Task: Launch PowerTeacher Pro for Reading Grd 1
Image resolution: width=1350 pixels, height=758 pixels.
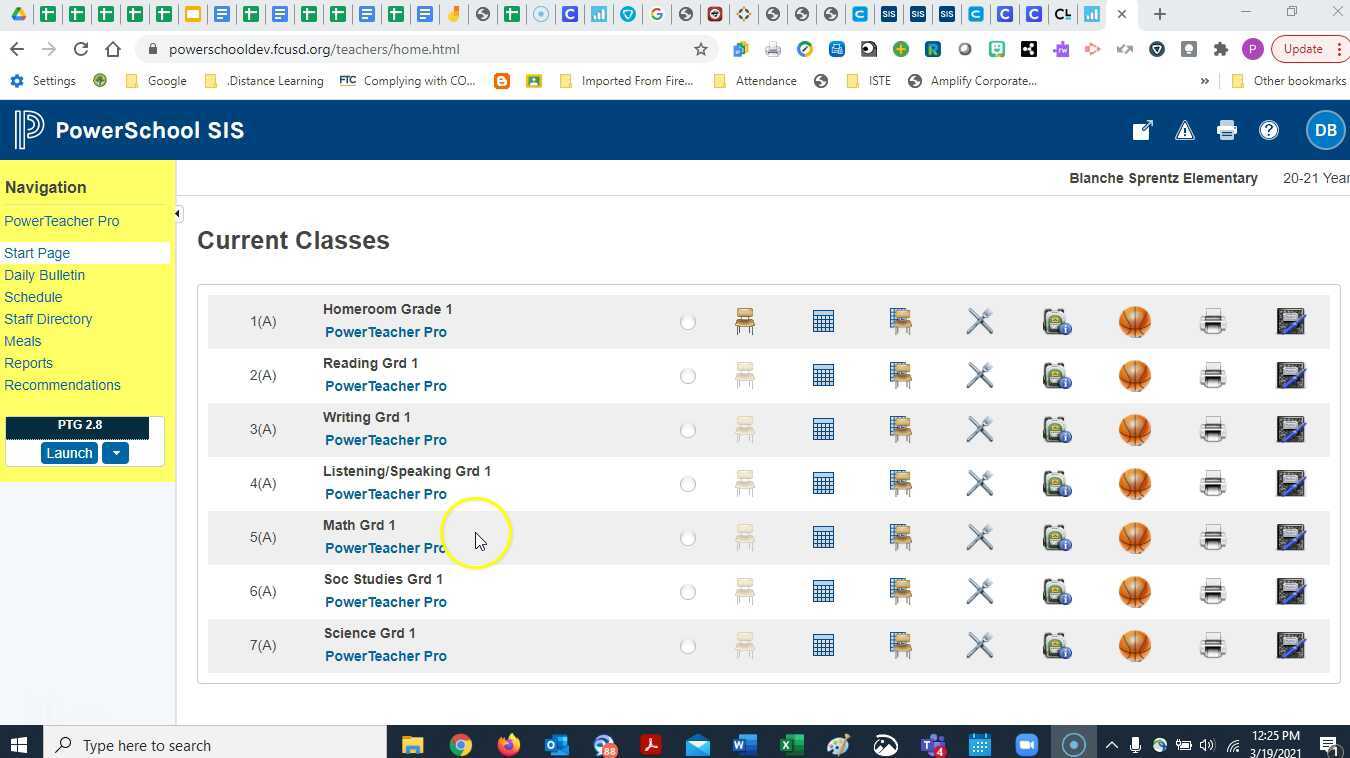Action: (385, 386)
